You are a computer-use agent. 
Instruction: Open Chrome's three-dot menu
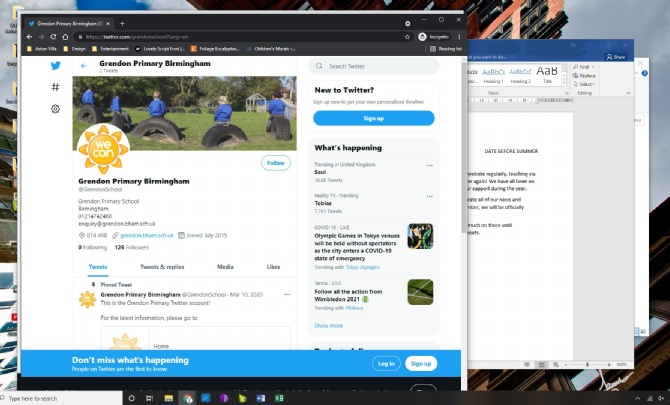coord(459,37)
